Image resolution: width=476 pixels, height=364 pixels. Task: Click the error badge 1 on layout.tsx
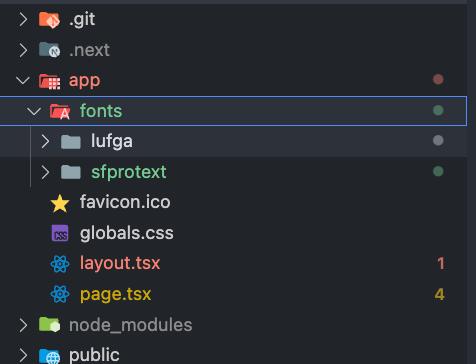tap(441, 264)
